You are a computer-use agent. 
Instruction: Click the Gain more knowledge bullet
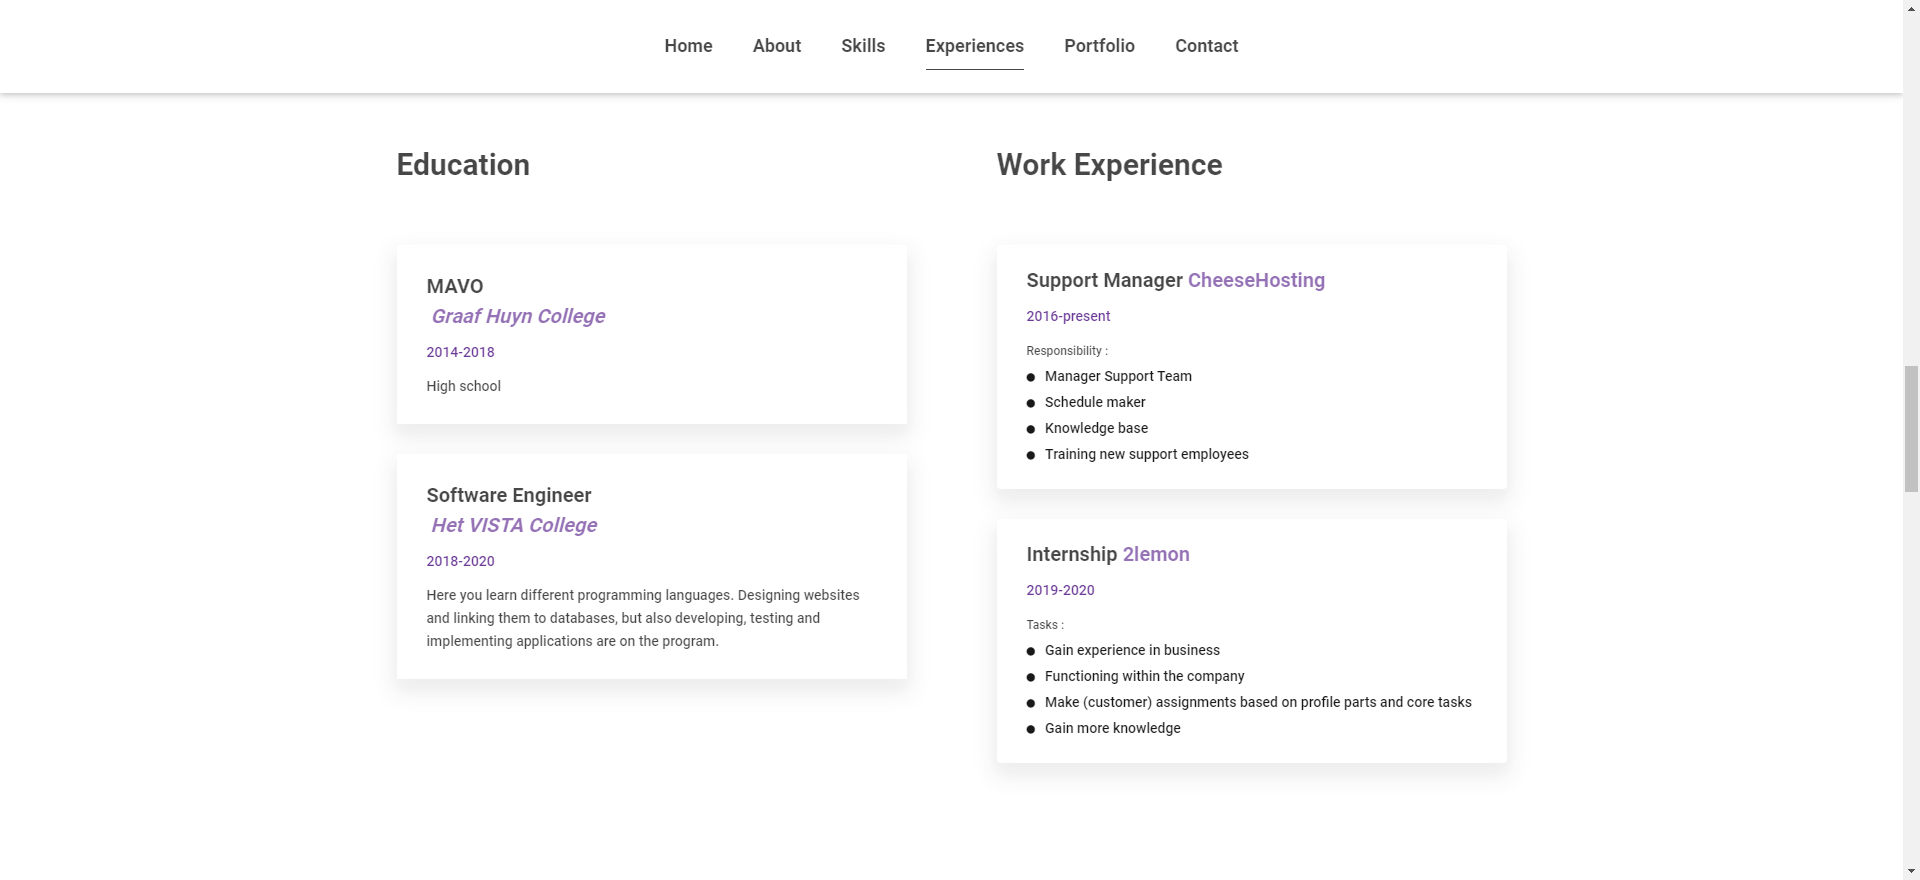point(1112,729)
